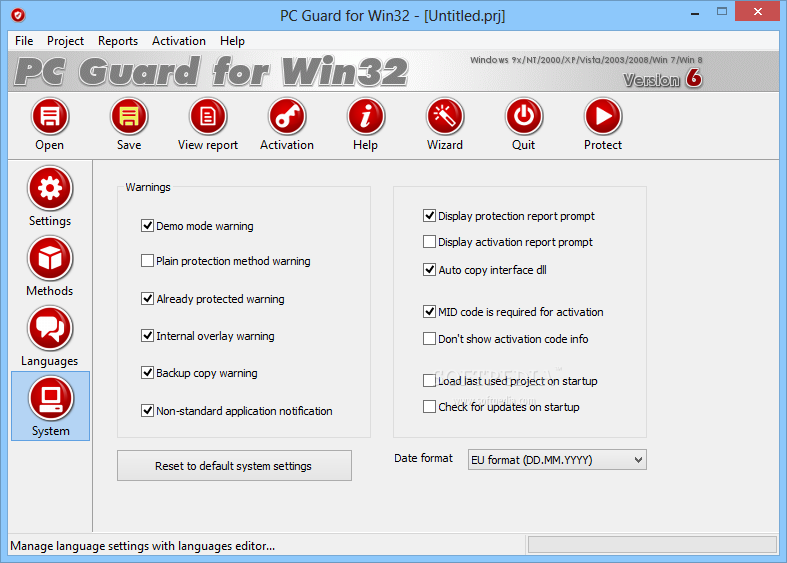This screenshot has width=787, height=563.
Task: Click the status bar message text
Action: (143, 546)
